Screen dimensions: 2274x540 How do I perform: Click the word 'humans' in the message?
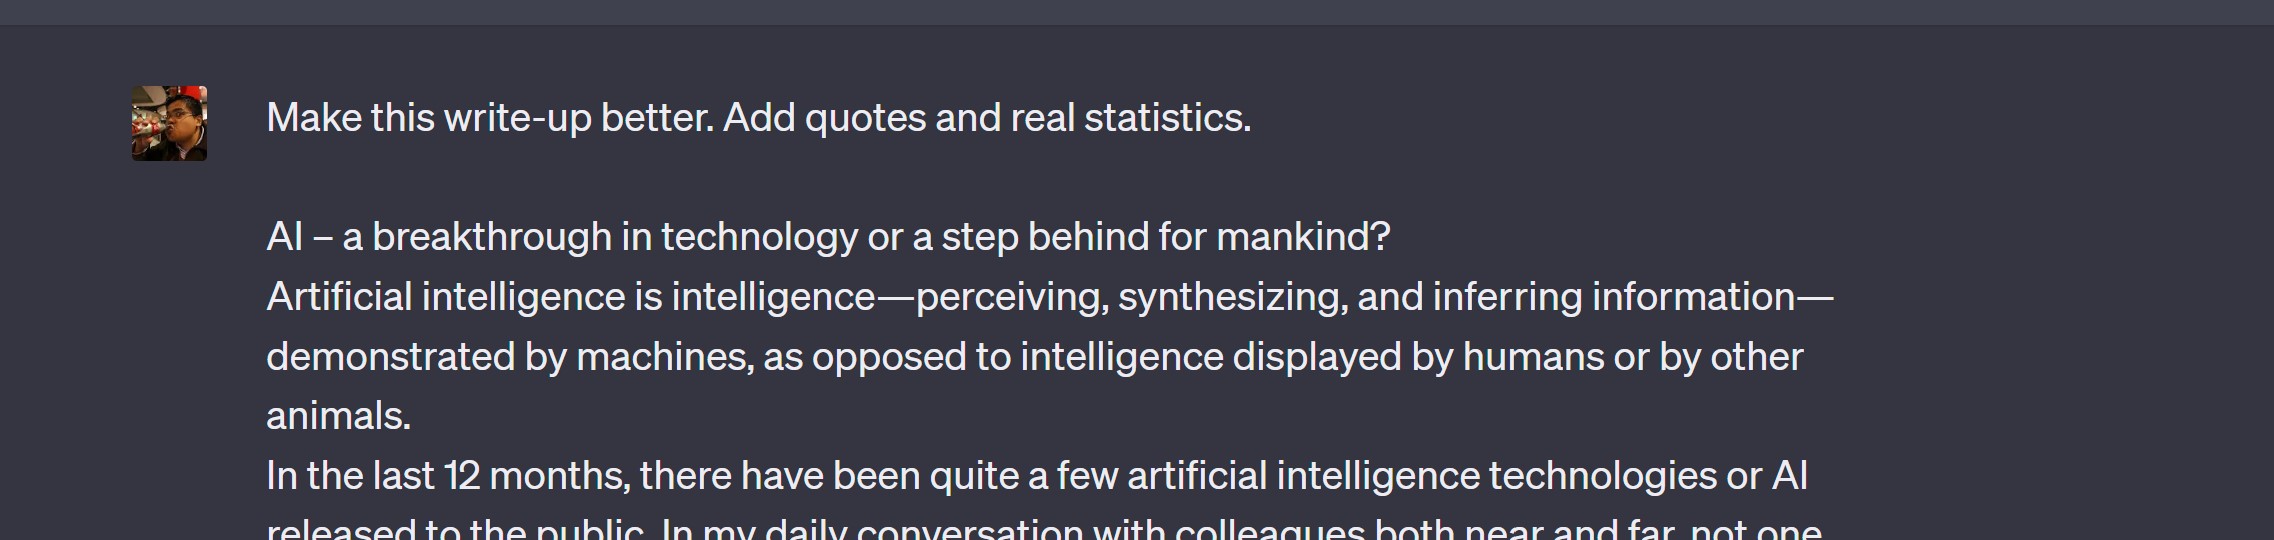click(x=1533, y=357)
